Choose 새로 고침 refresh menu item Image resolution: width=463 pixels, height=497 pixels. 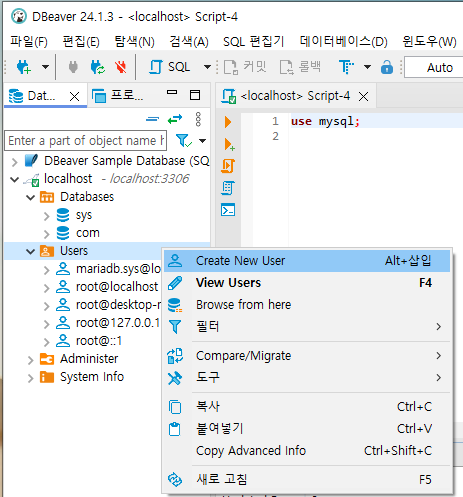click(x=307, y=480)
